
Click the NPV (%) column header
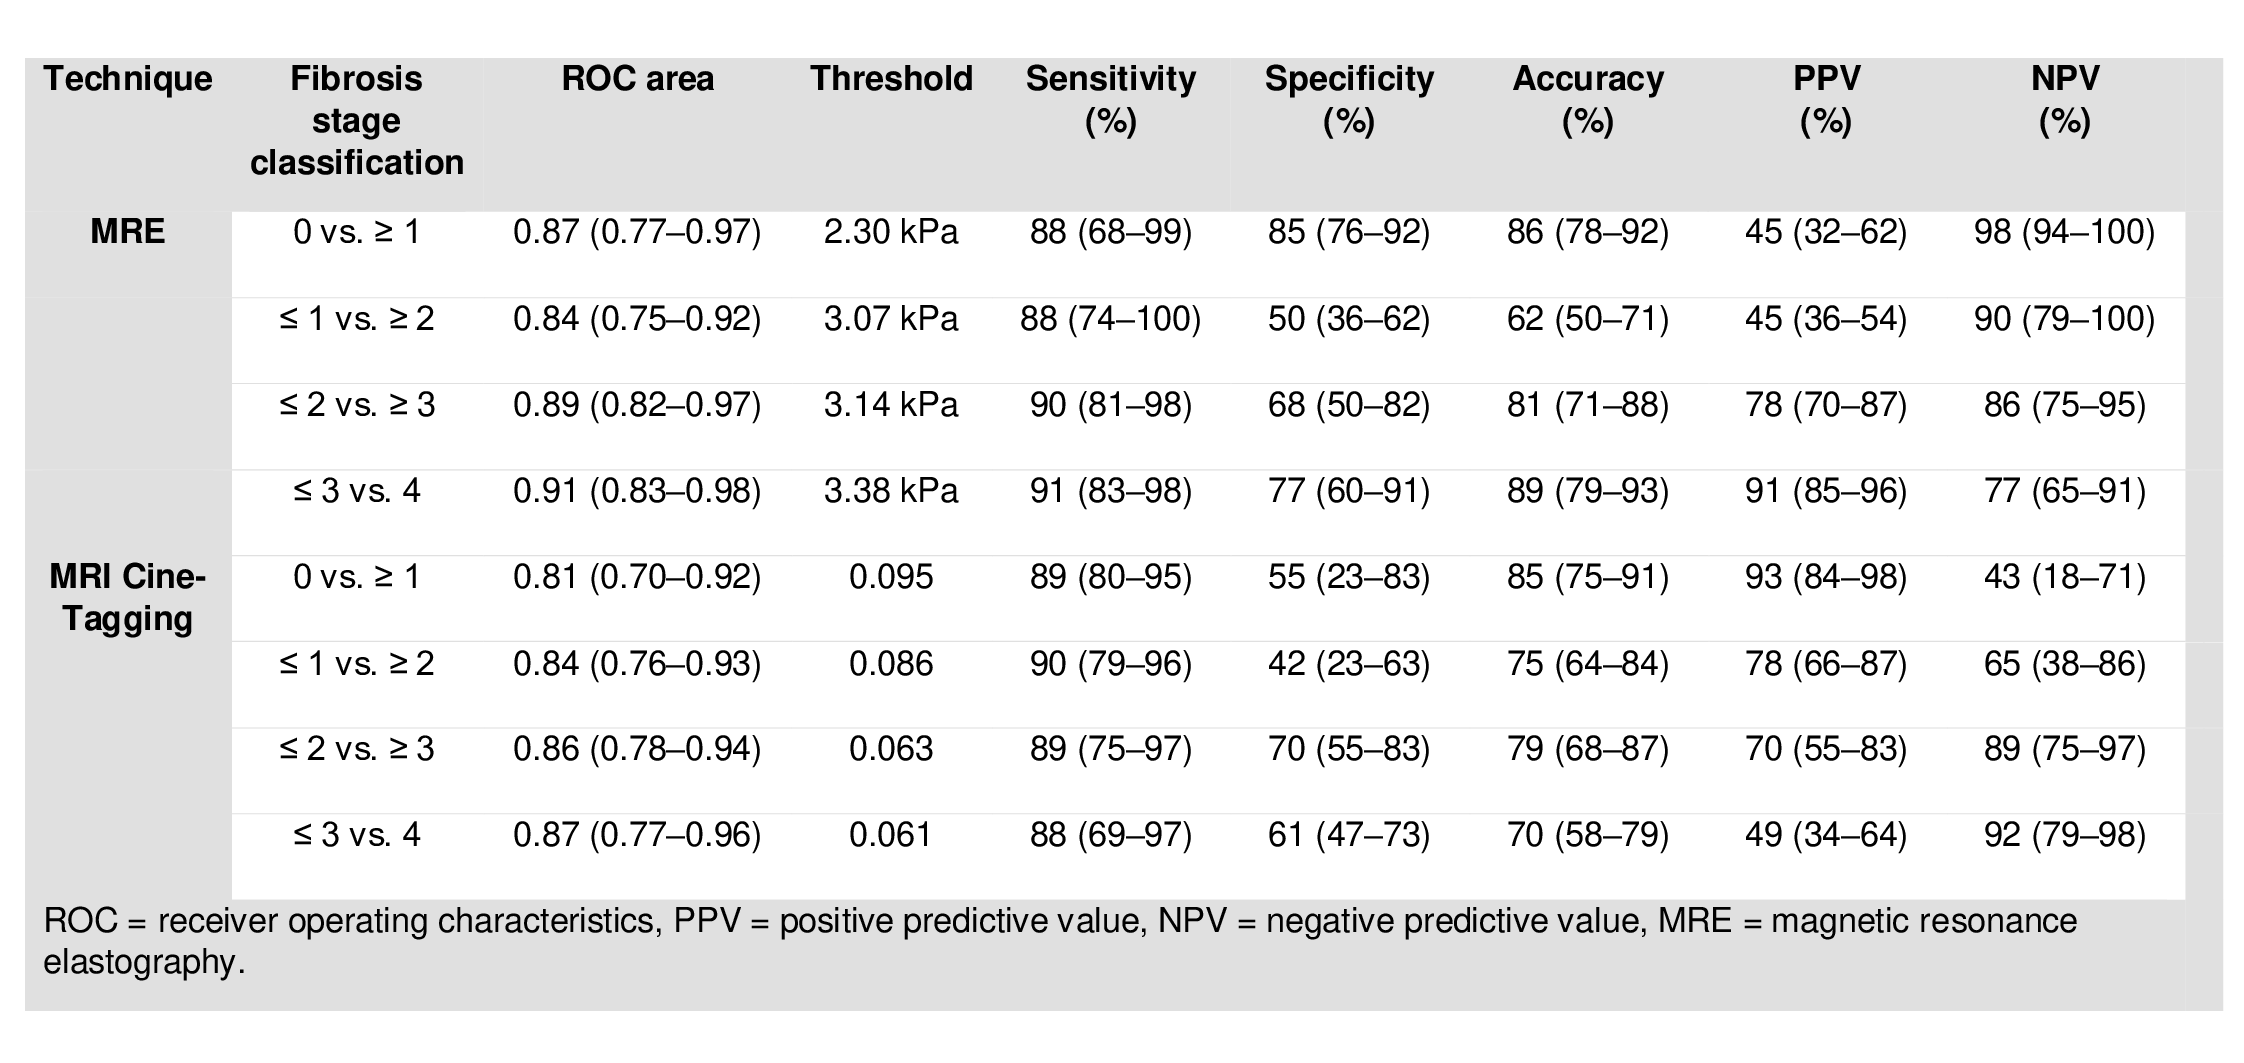[x=2065, y=100]
